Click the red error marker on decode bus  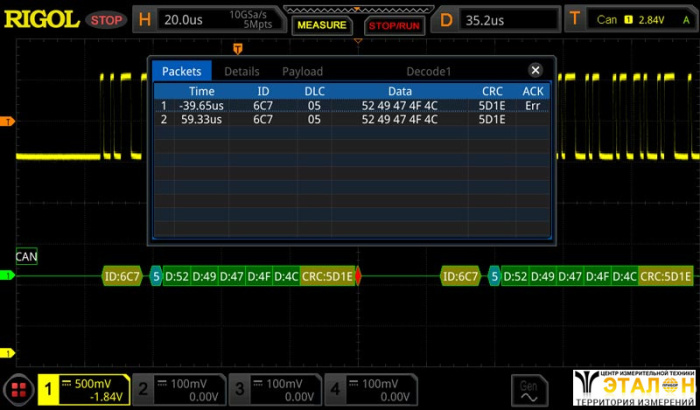[x=358, y=276]
